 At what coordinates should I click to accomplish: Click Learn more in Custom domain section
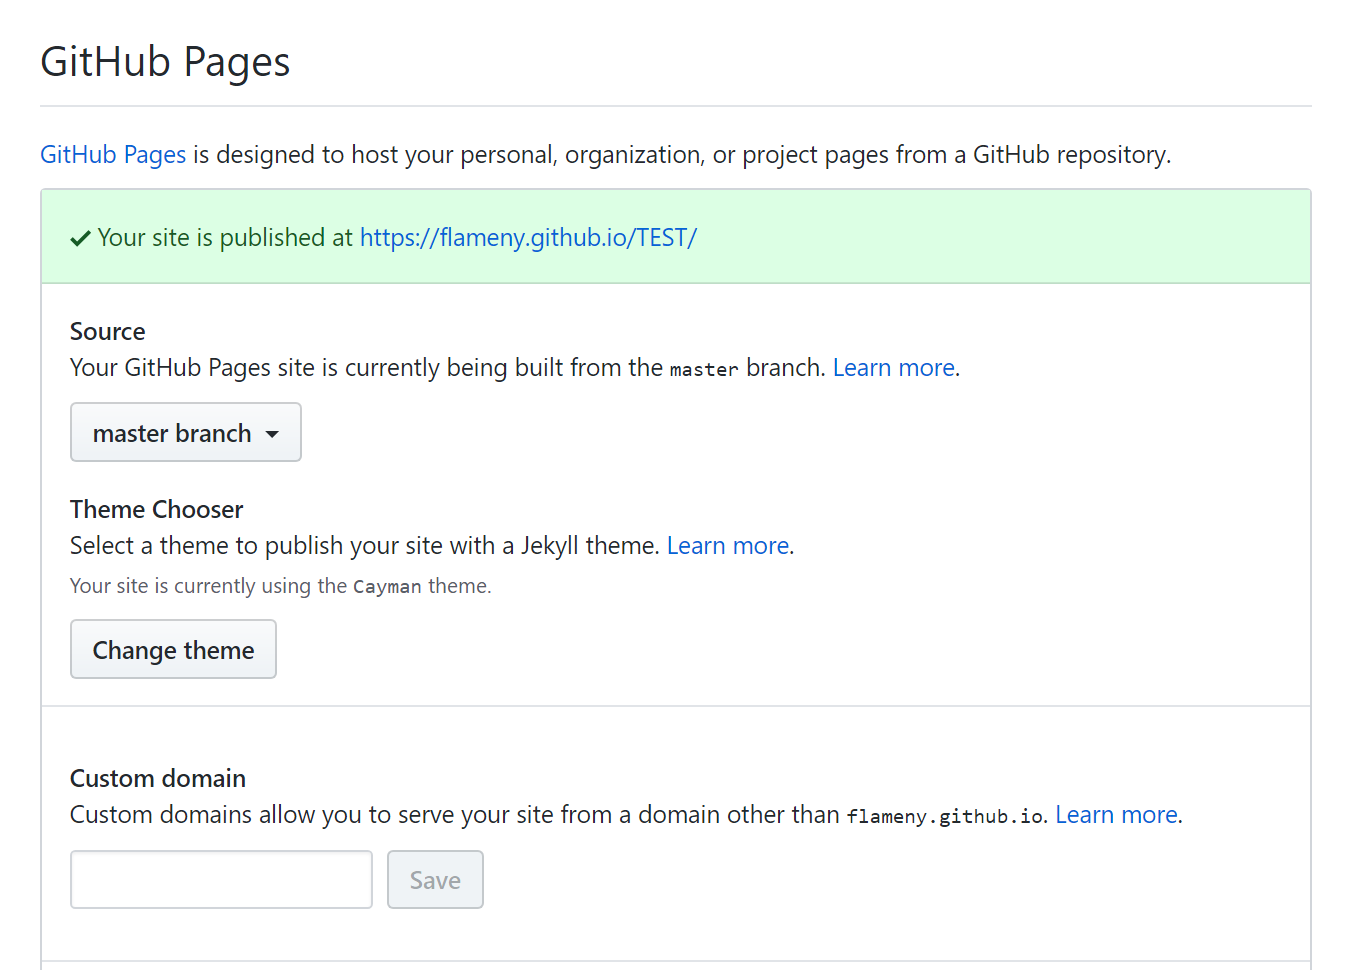coord(1116,815)
